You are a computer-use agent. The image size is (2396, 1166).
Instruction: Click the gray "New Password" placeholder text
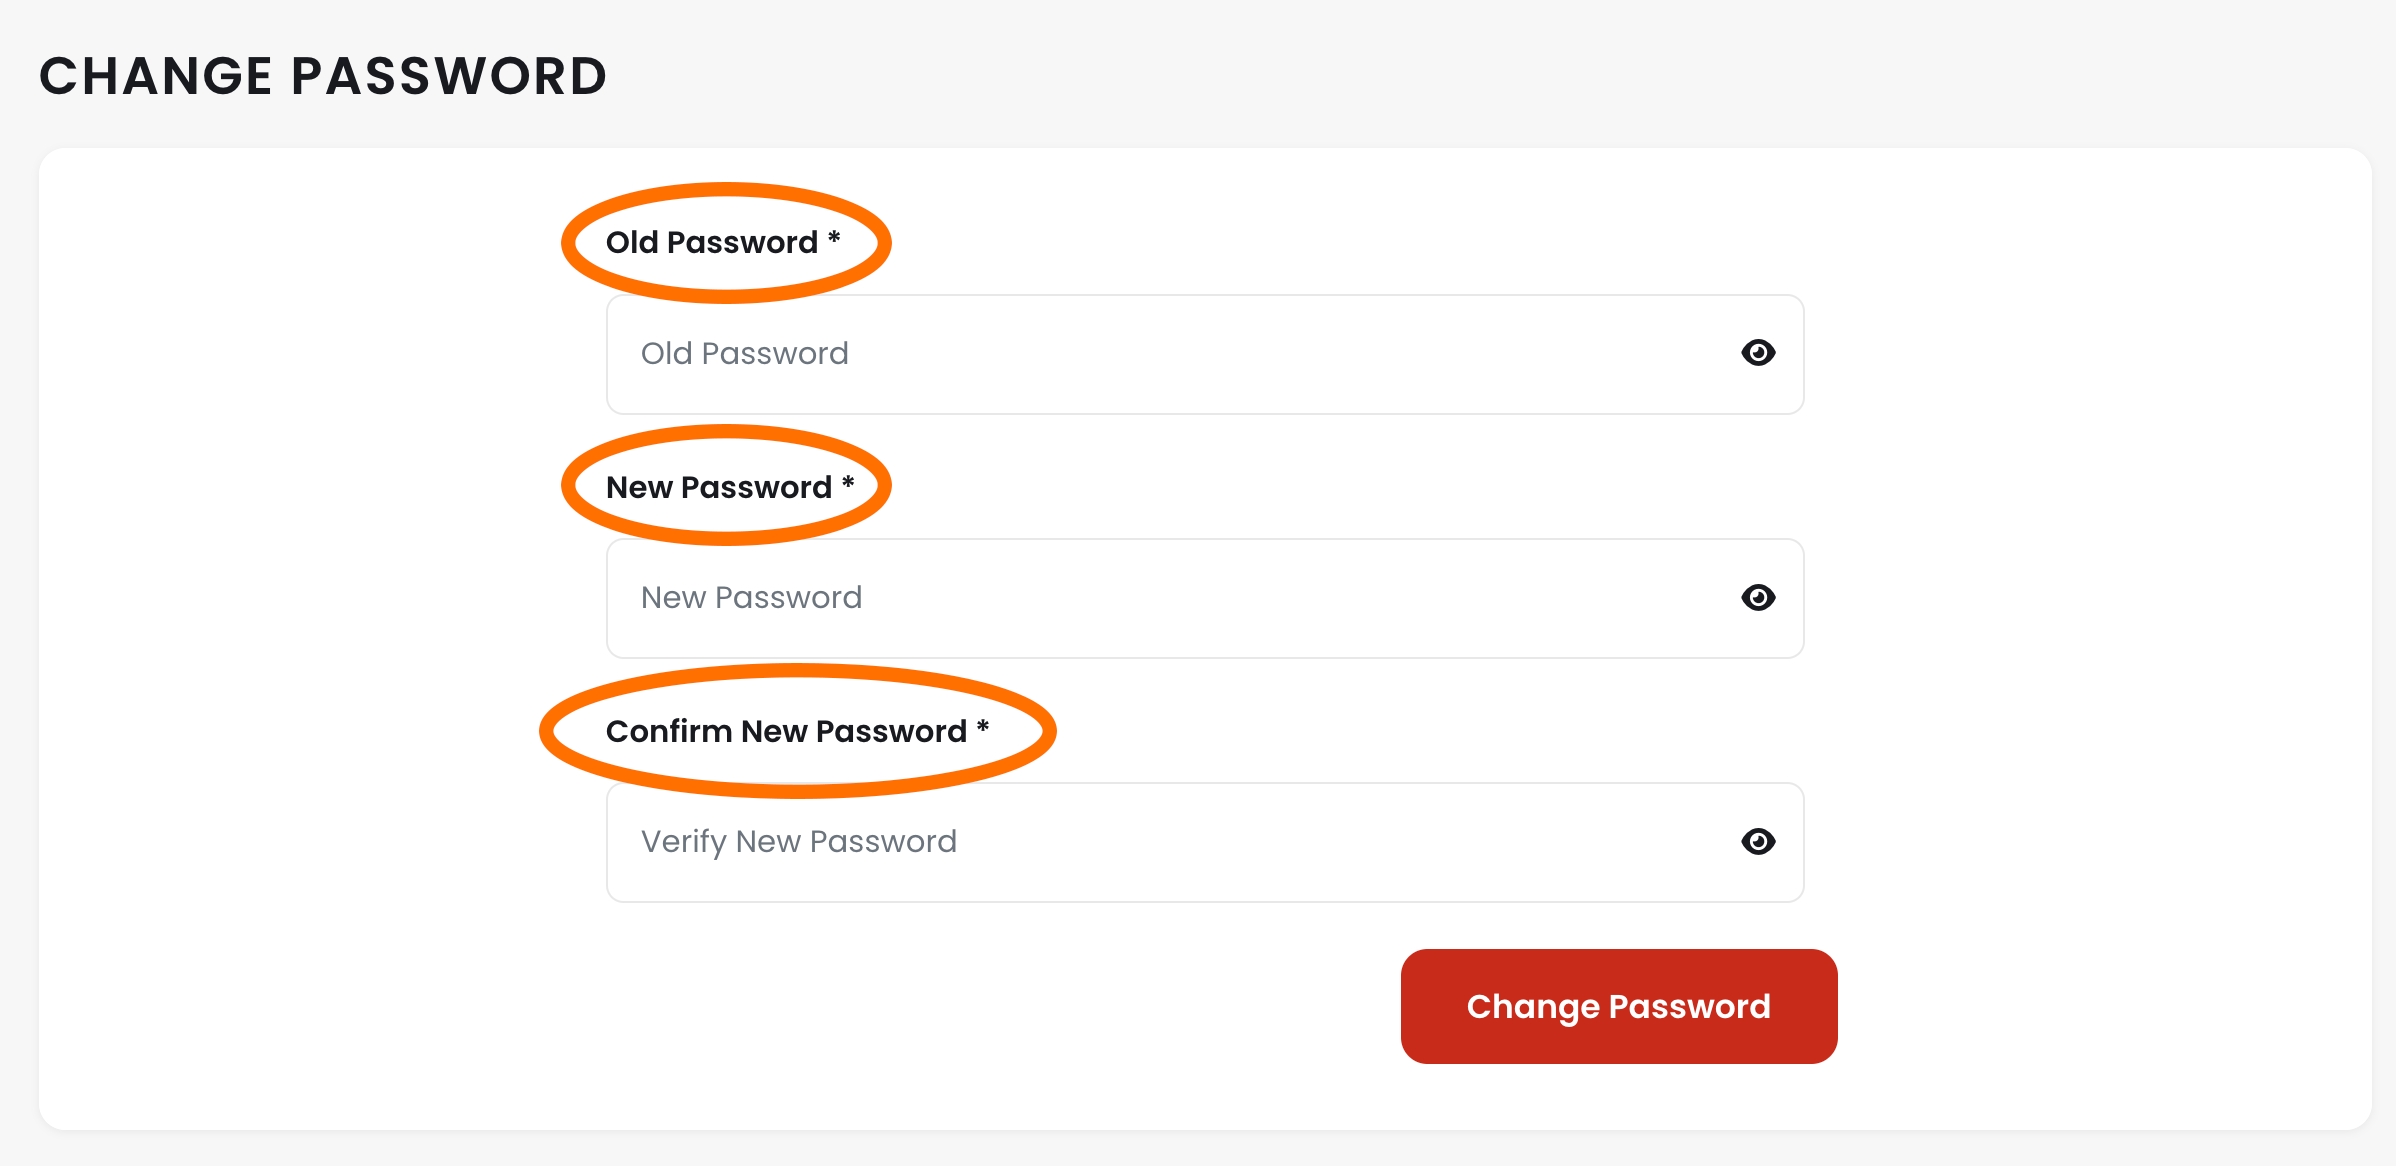(x=751, y=598)
